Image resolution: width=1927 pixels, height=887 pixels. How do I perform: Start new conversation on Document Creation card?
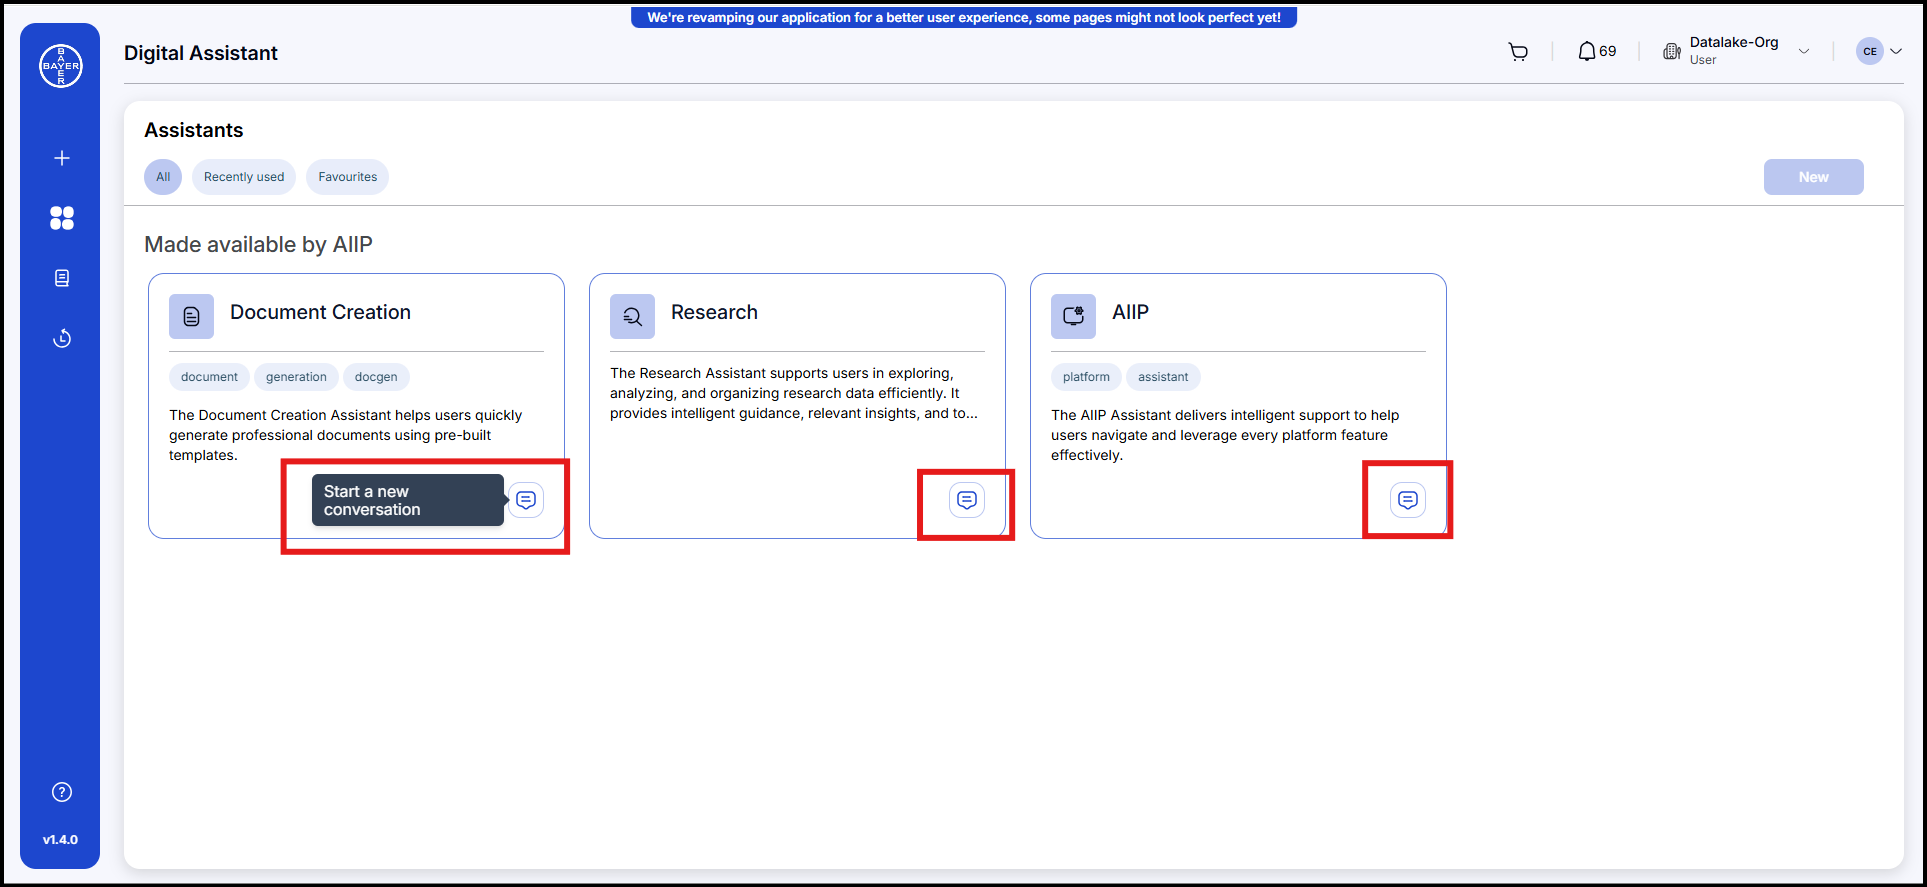click(x=526, y=500)
